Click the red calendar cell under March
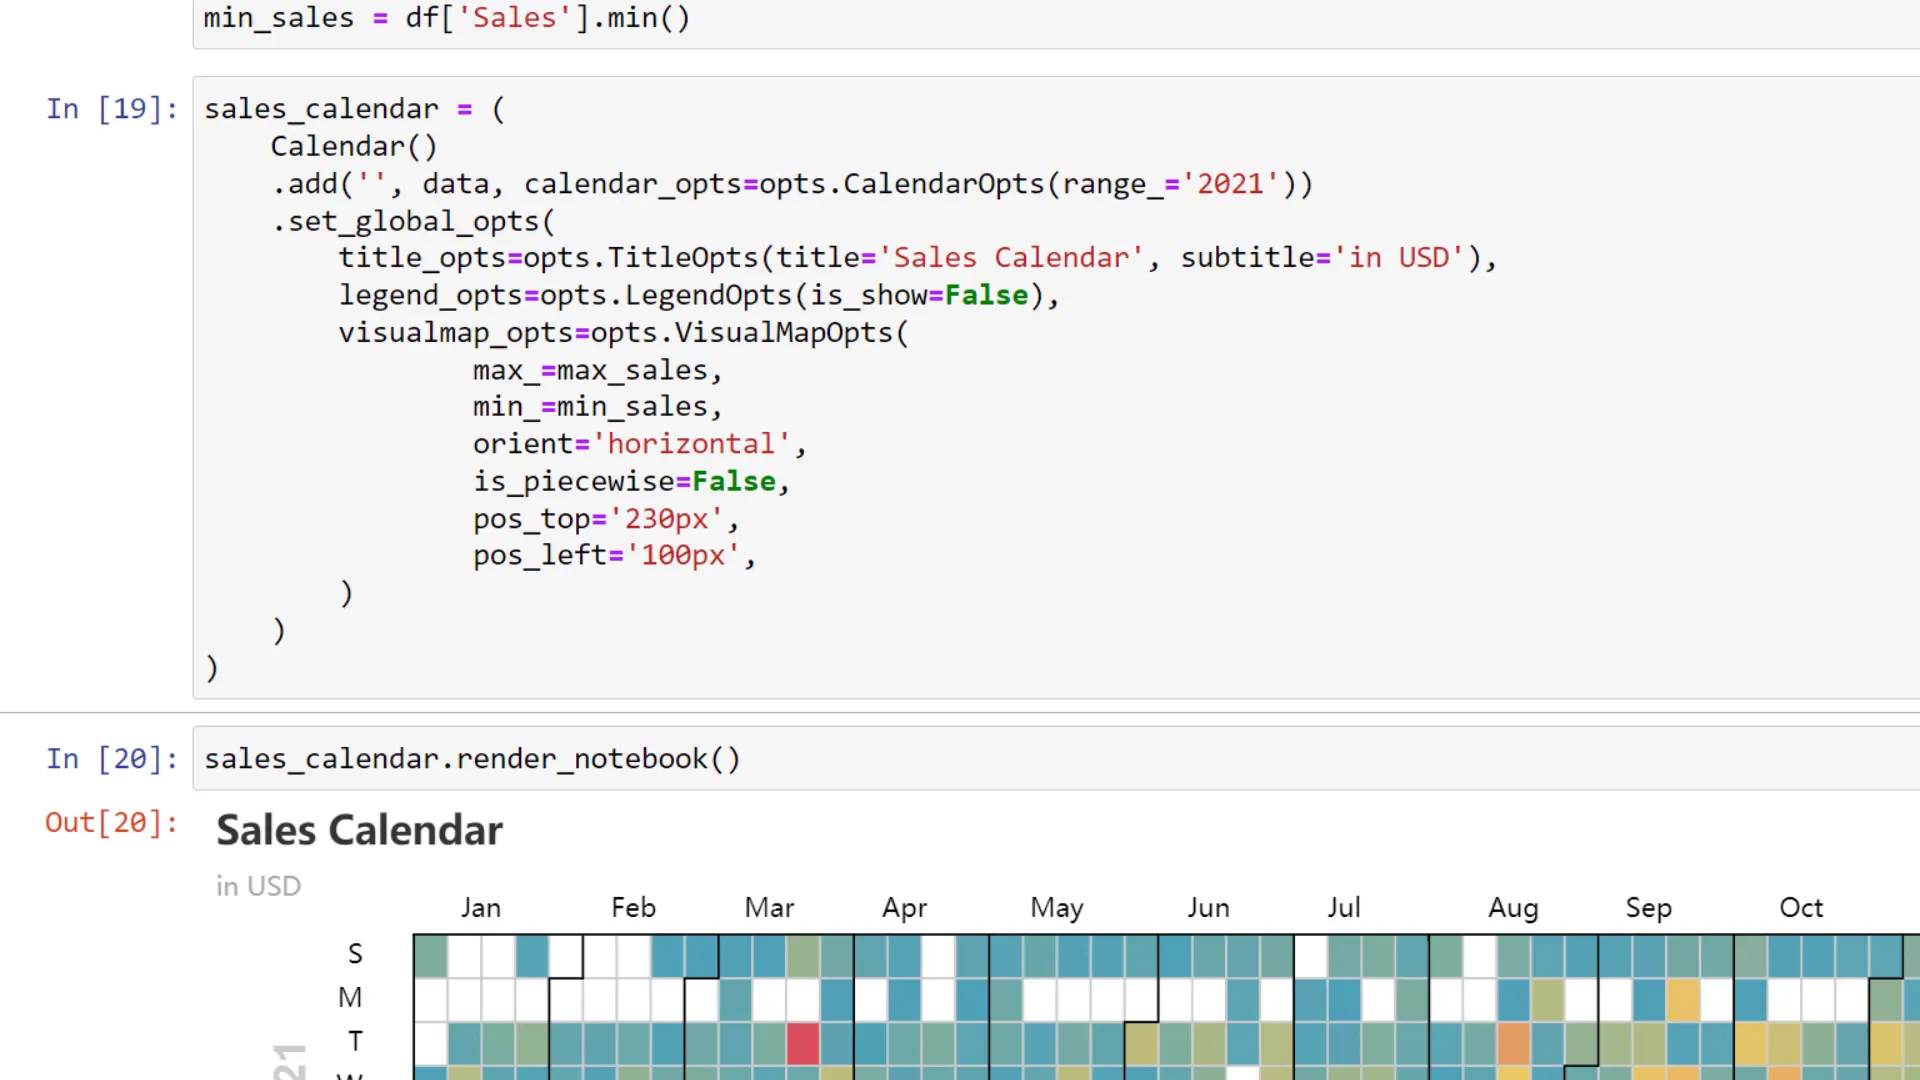This screenshot has height=1080, width=1920. coord(802,1043)
